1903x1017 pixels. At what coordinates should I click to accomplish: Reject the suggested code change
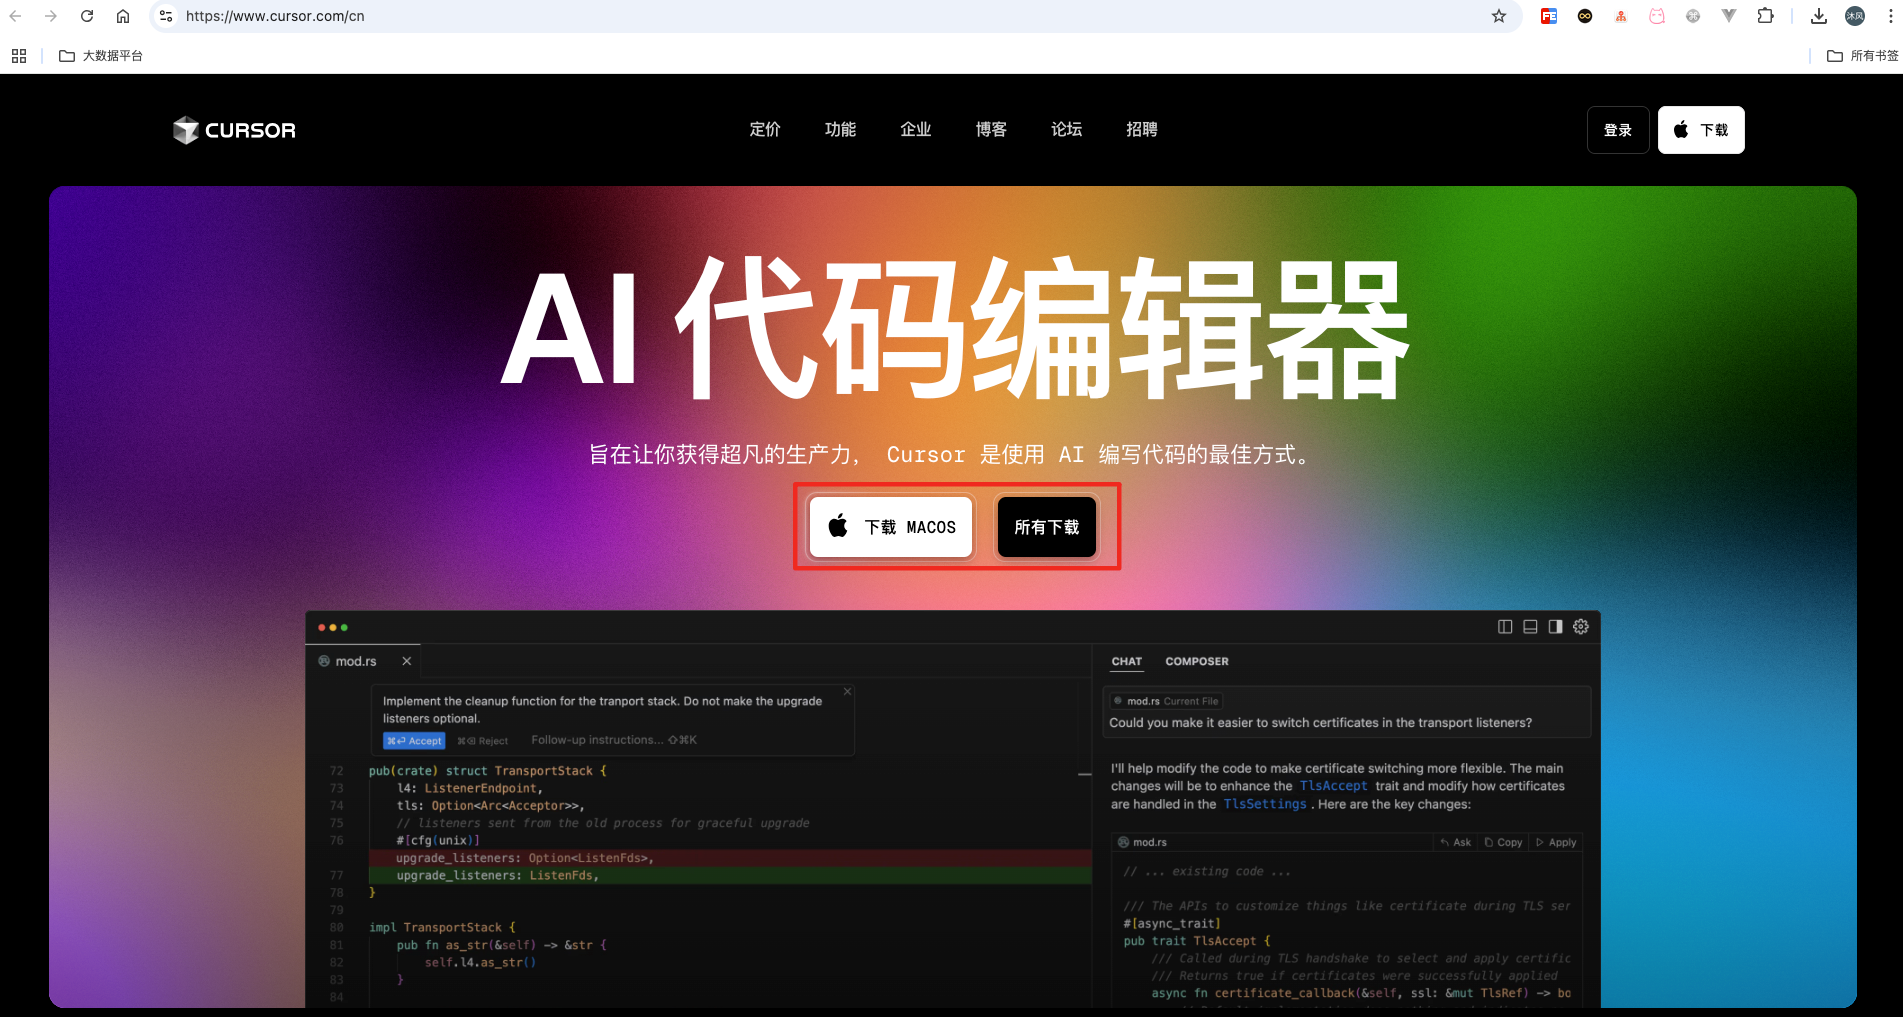click(483, 741)
